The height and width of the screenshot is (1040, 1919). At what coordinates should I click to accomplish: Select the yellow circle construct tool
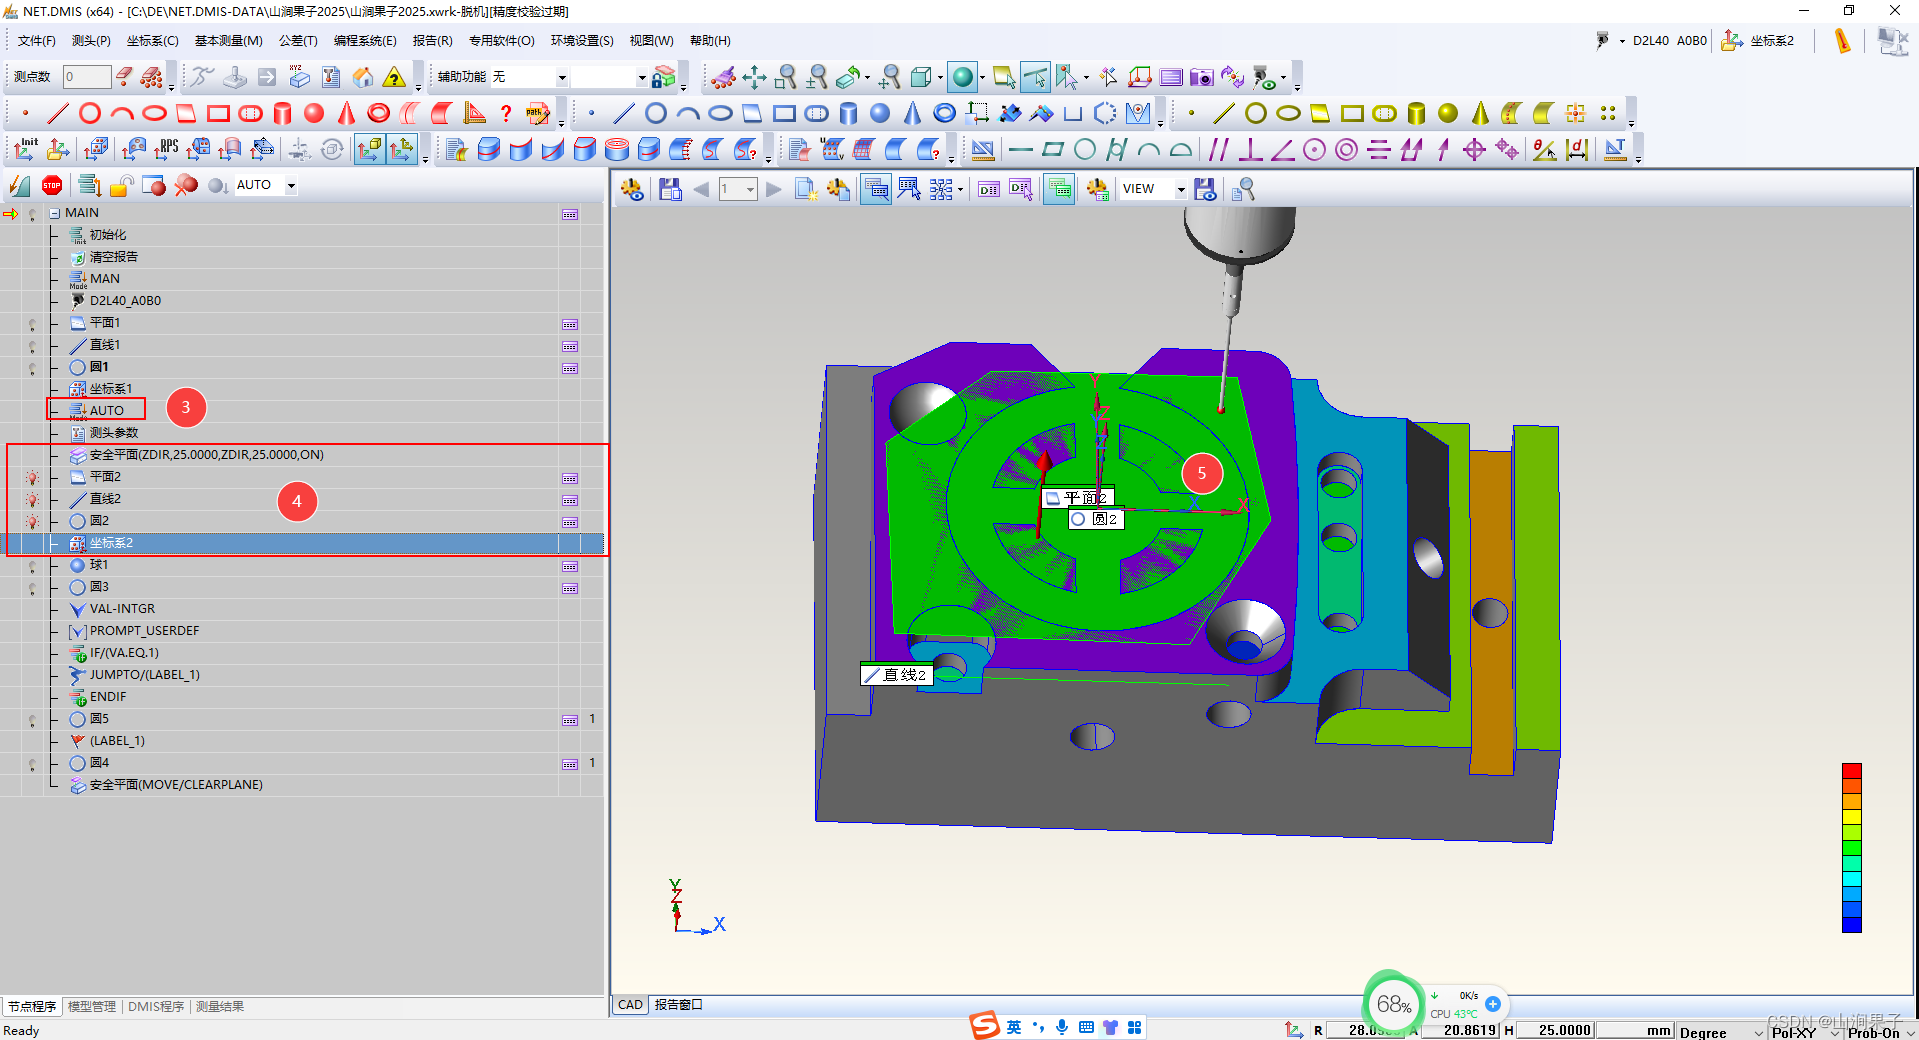point(1256,113)
